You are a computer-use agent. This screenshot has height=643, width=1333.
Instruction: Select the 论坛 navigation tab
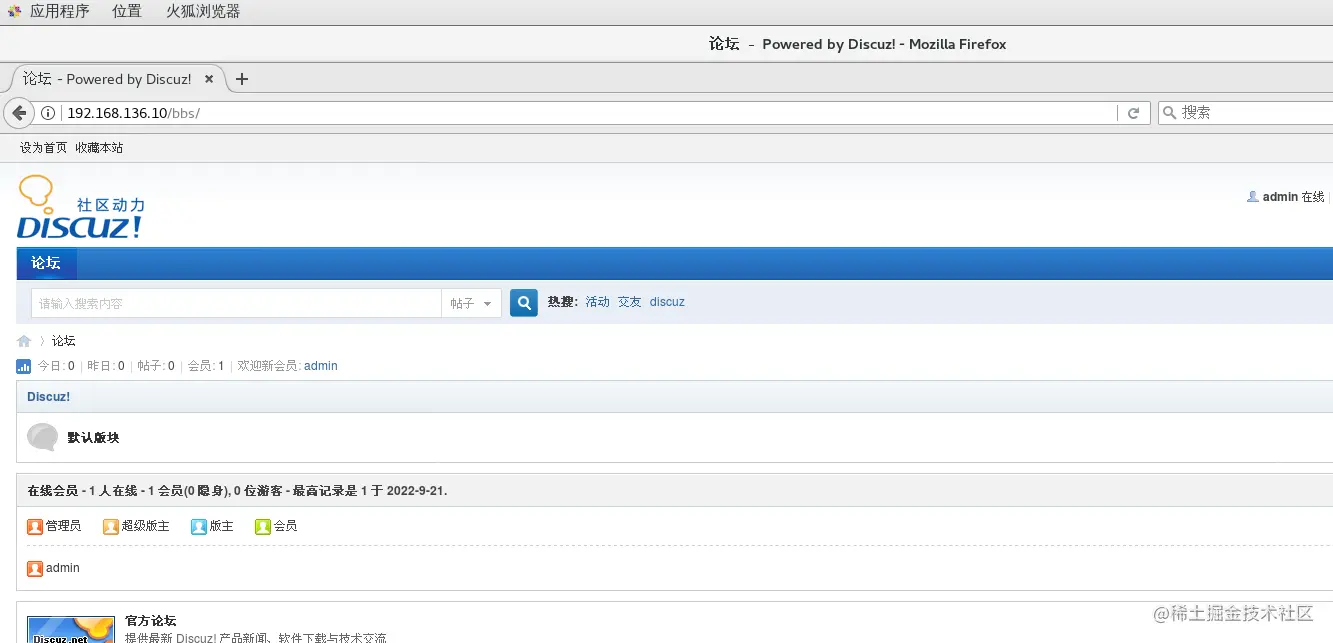coord(46,263)
